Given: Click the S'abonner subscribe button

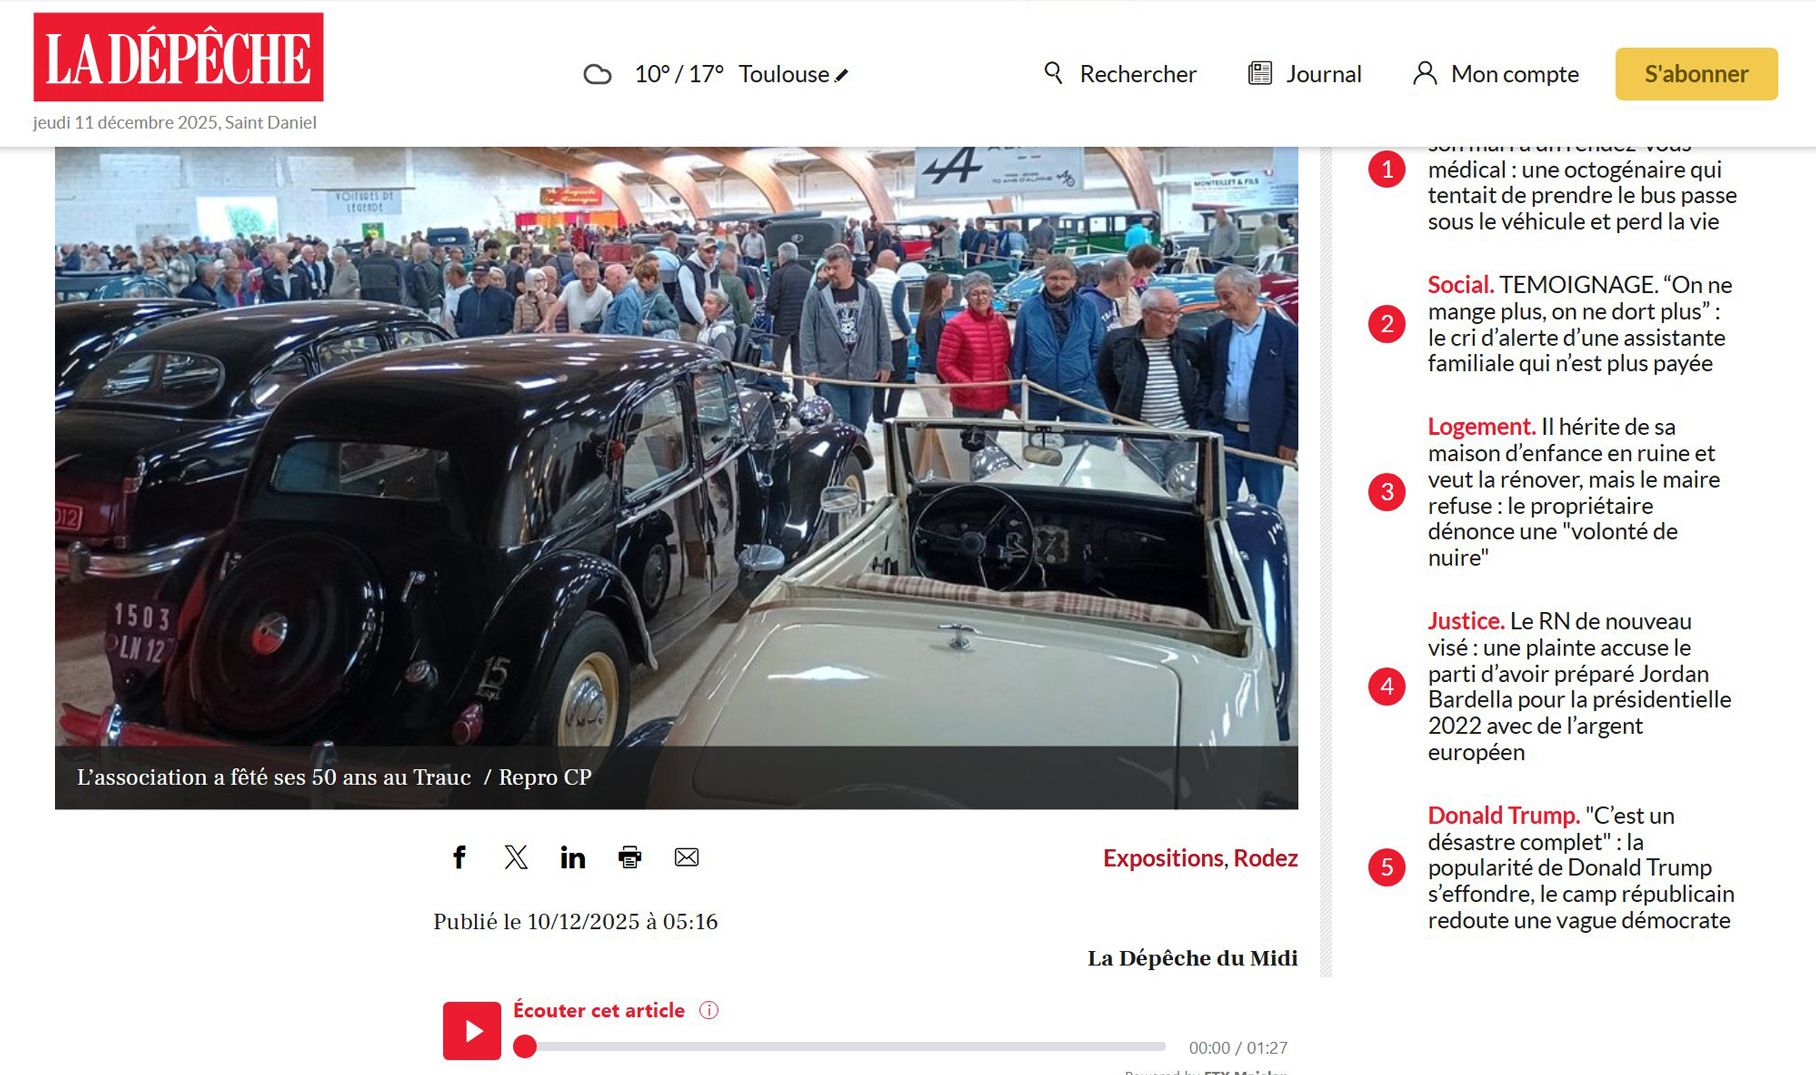Looking at the screenshot, I should pos(1697,74).
